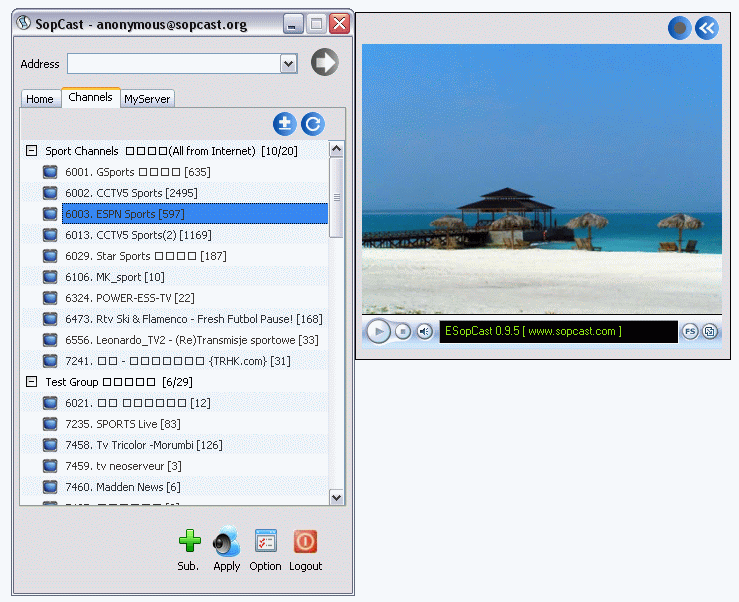The width and height of the screenshot is (739, 602).
Task: Click the TV icon of 7235. SPORTS Live
Action: click(50, 424)
